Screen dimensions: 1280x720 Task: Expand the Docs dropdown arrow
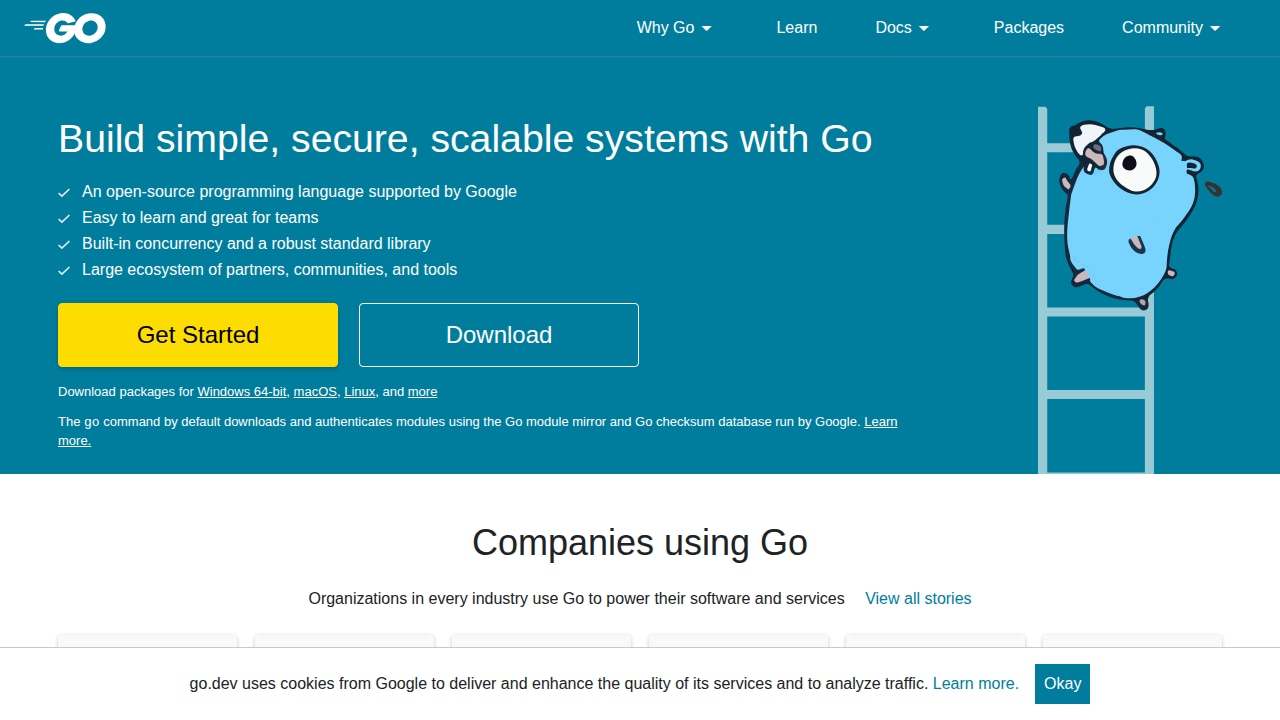(x=924, y=28)
